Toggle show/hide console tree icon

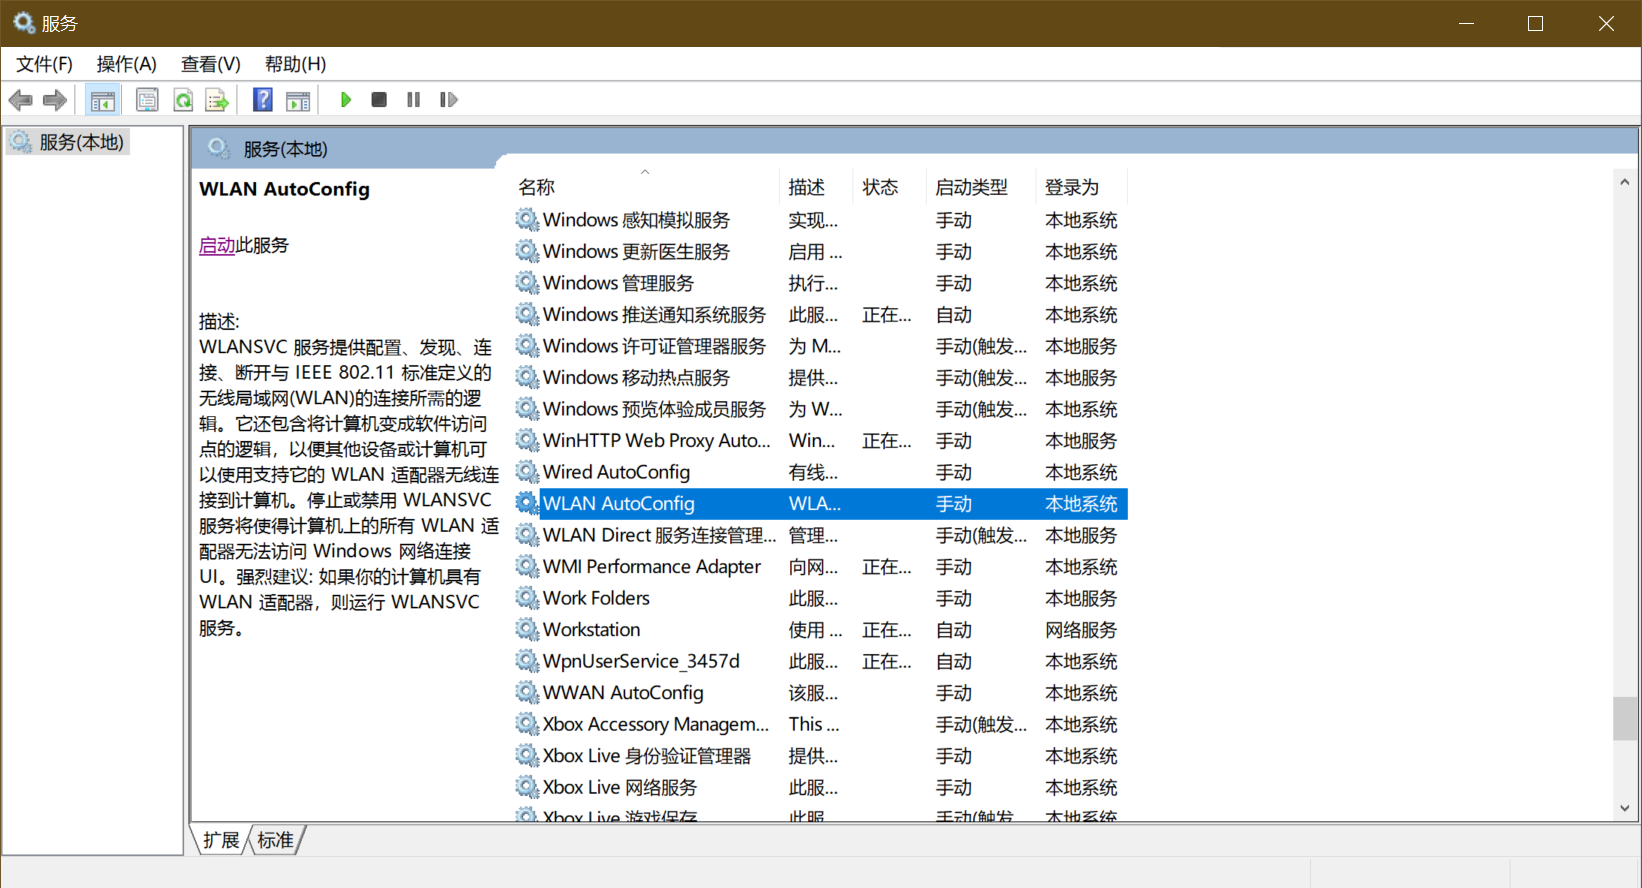[x=102, y=100]
